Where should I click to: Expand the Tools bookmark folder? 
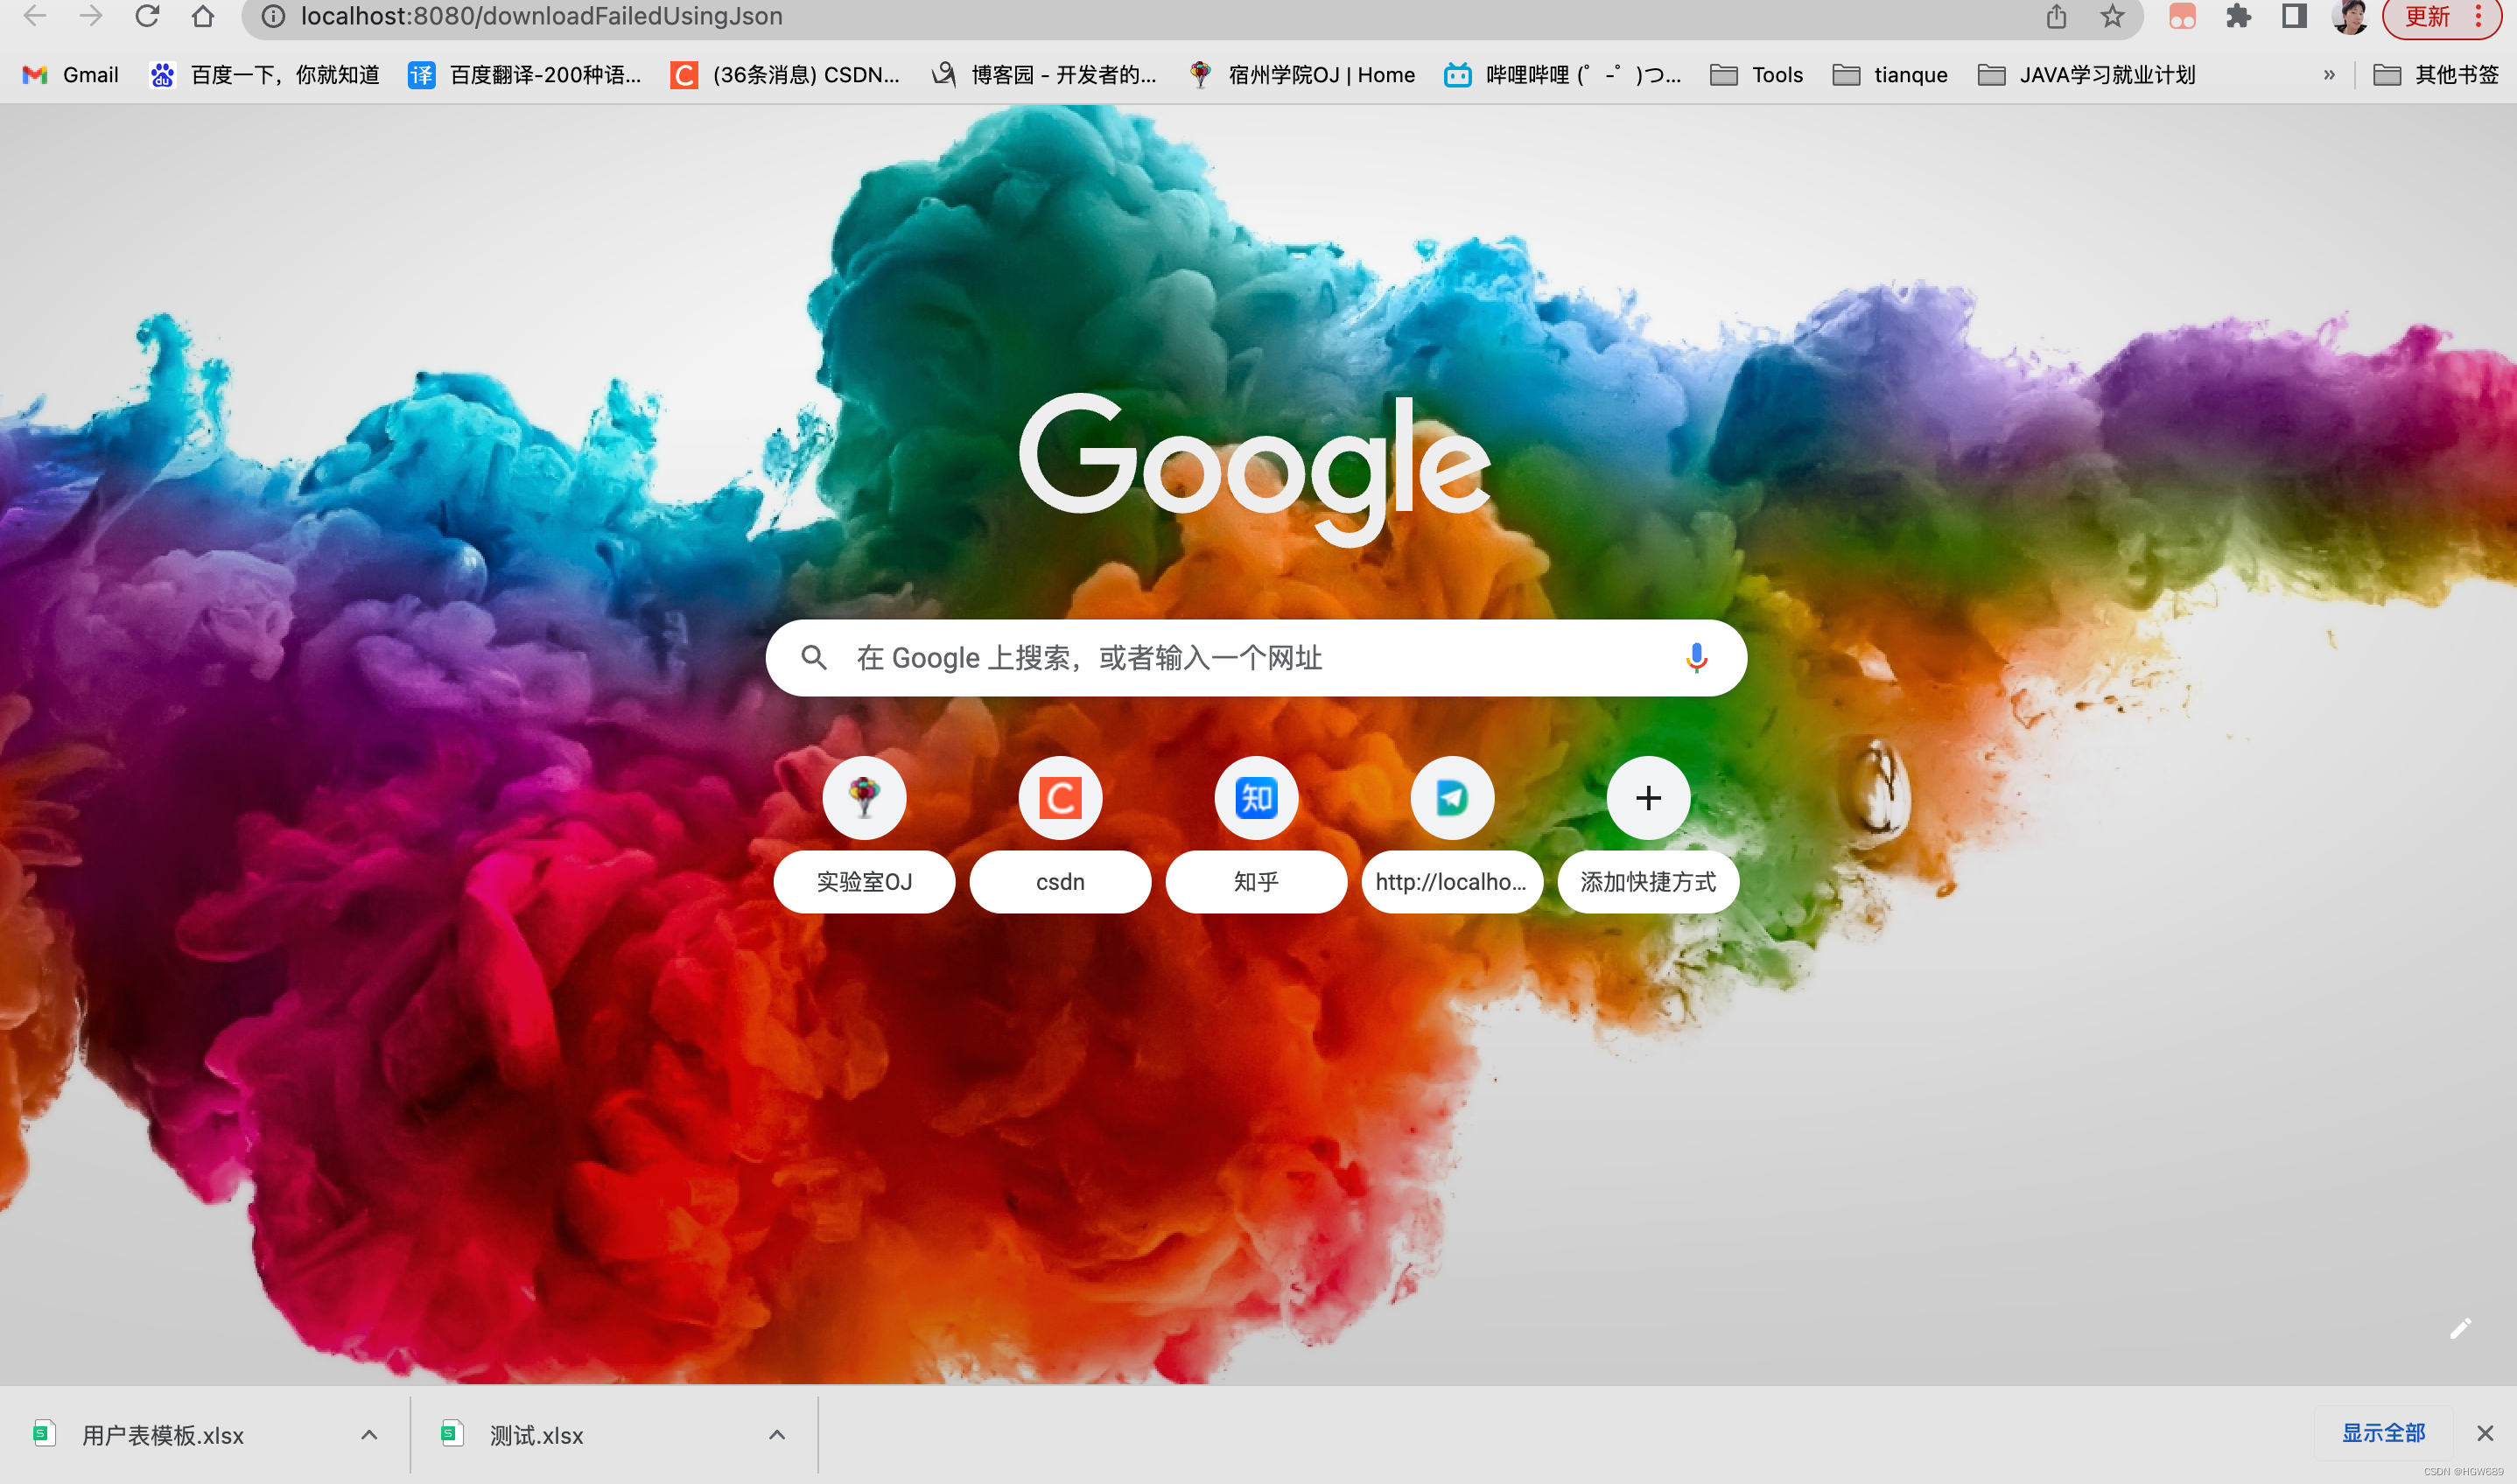1757,75
